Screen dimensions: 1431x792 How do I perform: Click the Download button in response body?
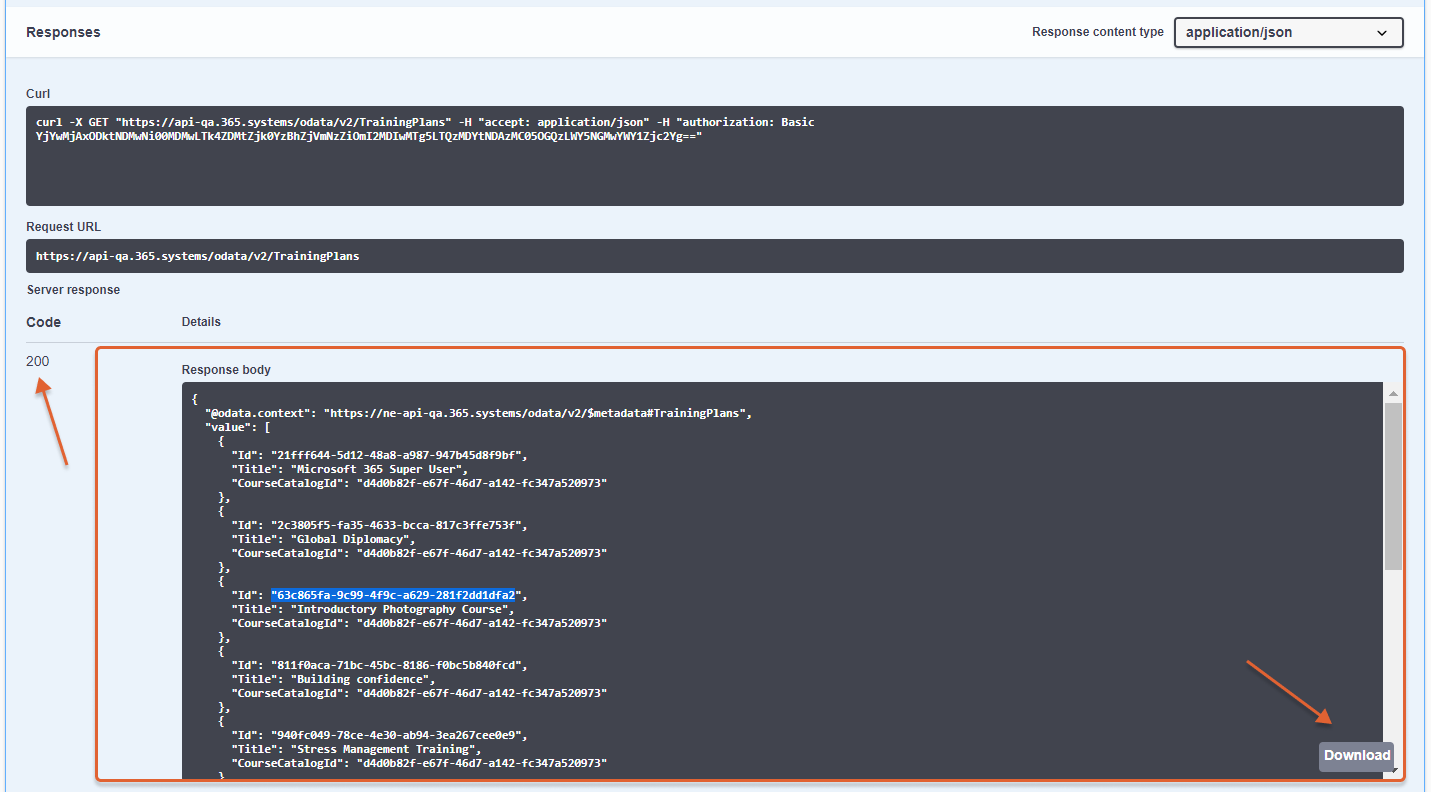(1356, 755)
